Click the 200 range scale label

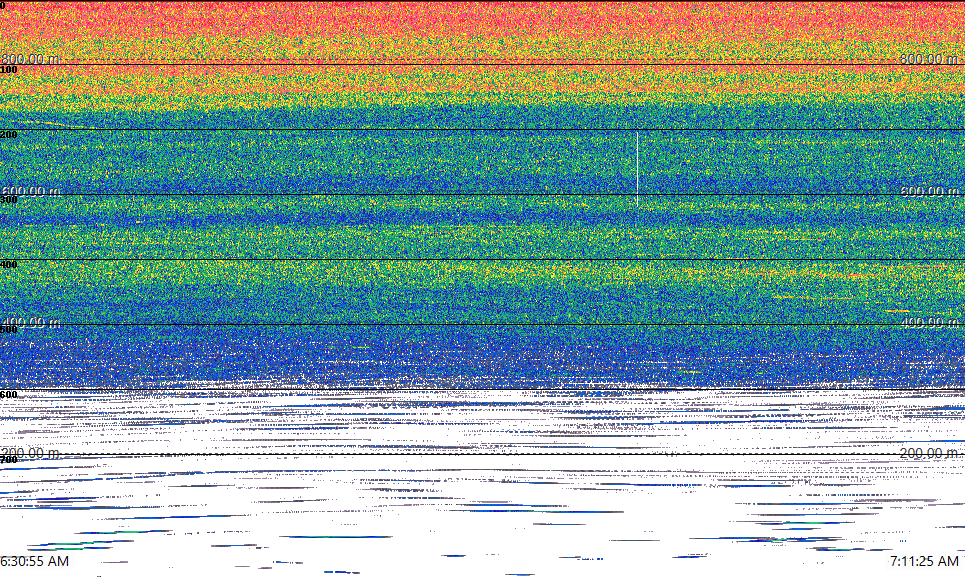(x=9, y=135)
